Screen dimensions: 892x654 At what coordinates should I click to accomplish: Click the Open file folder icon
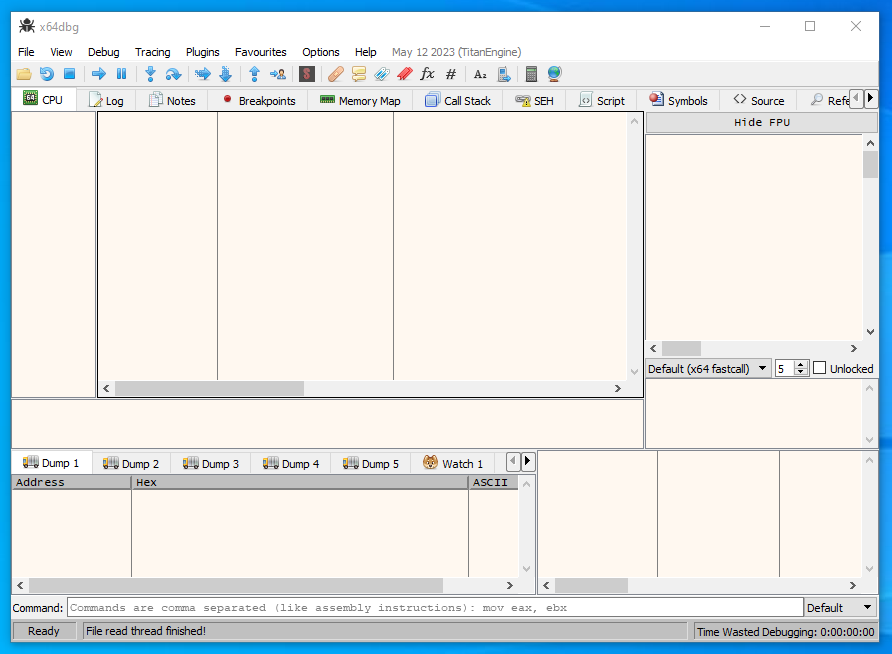(x=24, y=74)
